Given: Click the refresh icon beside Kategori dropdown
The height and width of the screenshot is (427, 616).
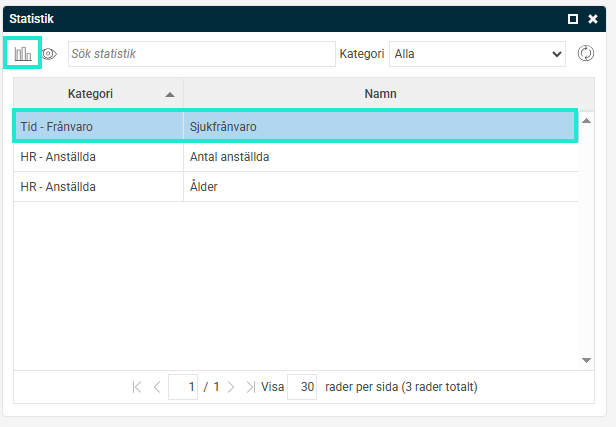Looking at the screenshot, I should [x=586, y=54].
